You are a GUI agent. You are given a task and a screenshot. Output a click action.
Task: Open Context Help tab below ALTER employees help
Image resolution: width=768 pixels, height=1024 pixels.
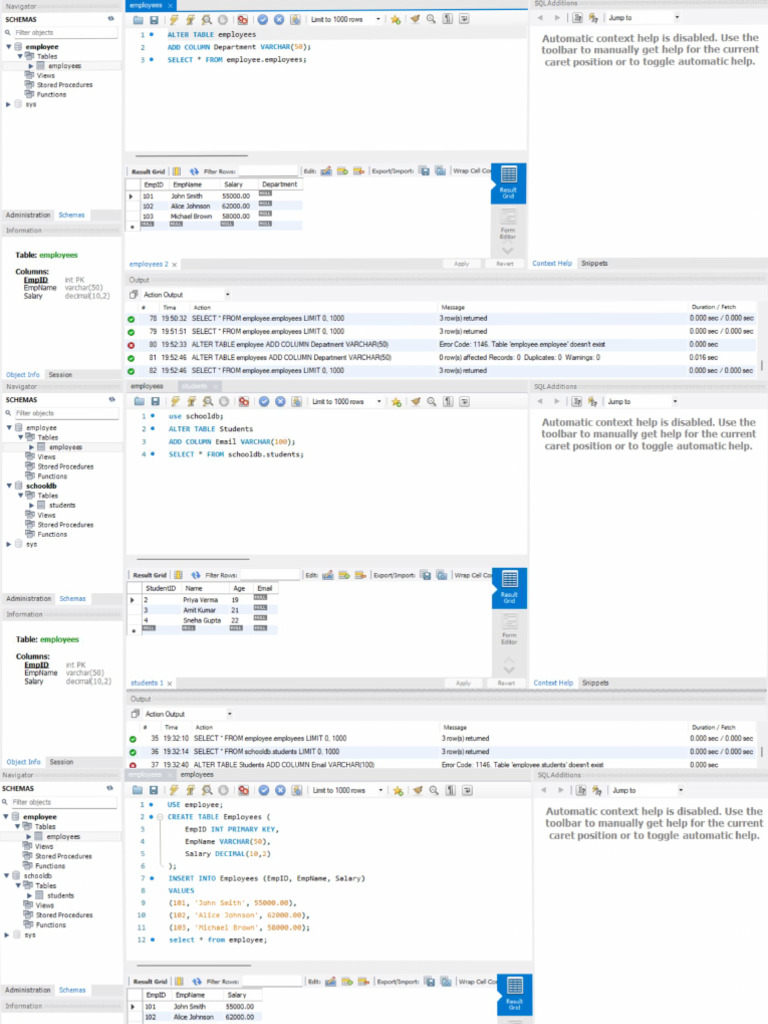point(552,263)
